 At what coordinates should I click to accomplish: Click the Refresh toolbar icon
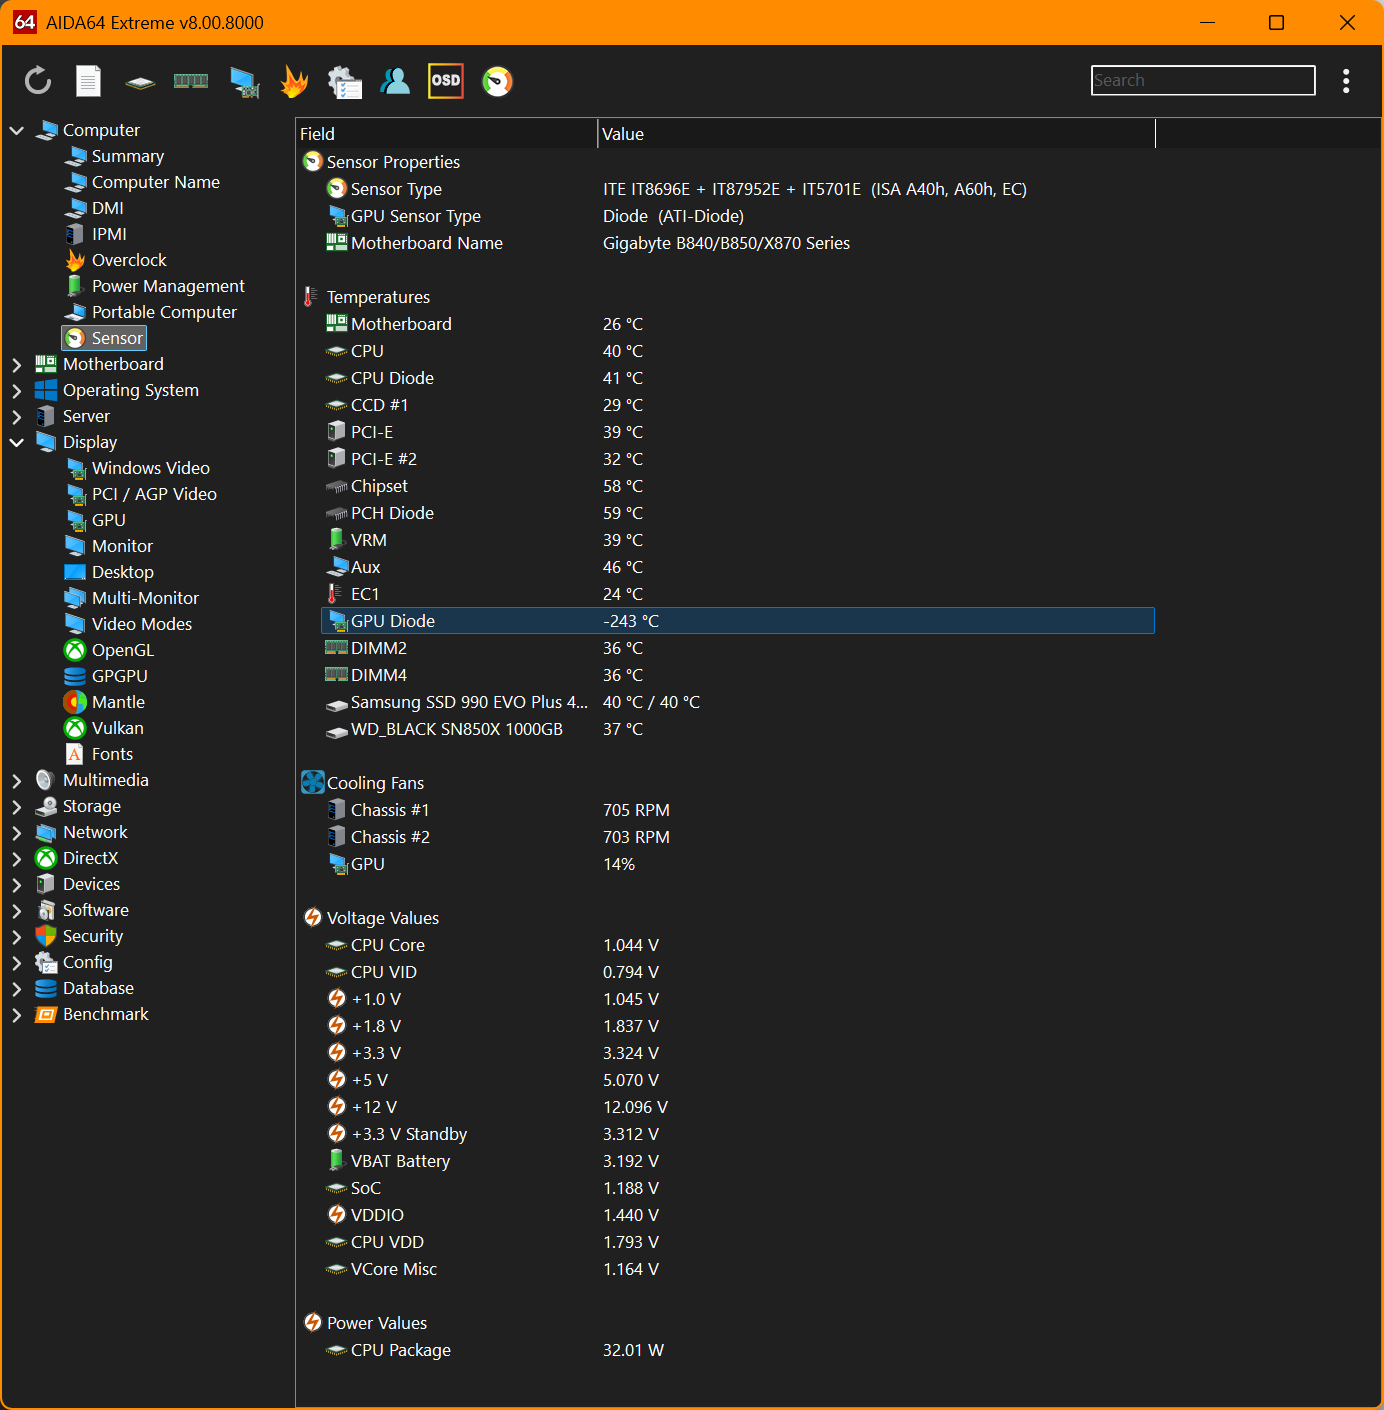tap(38, 81)
